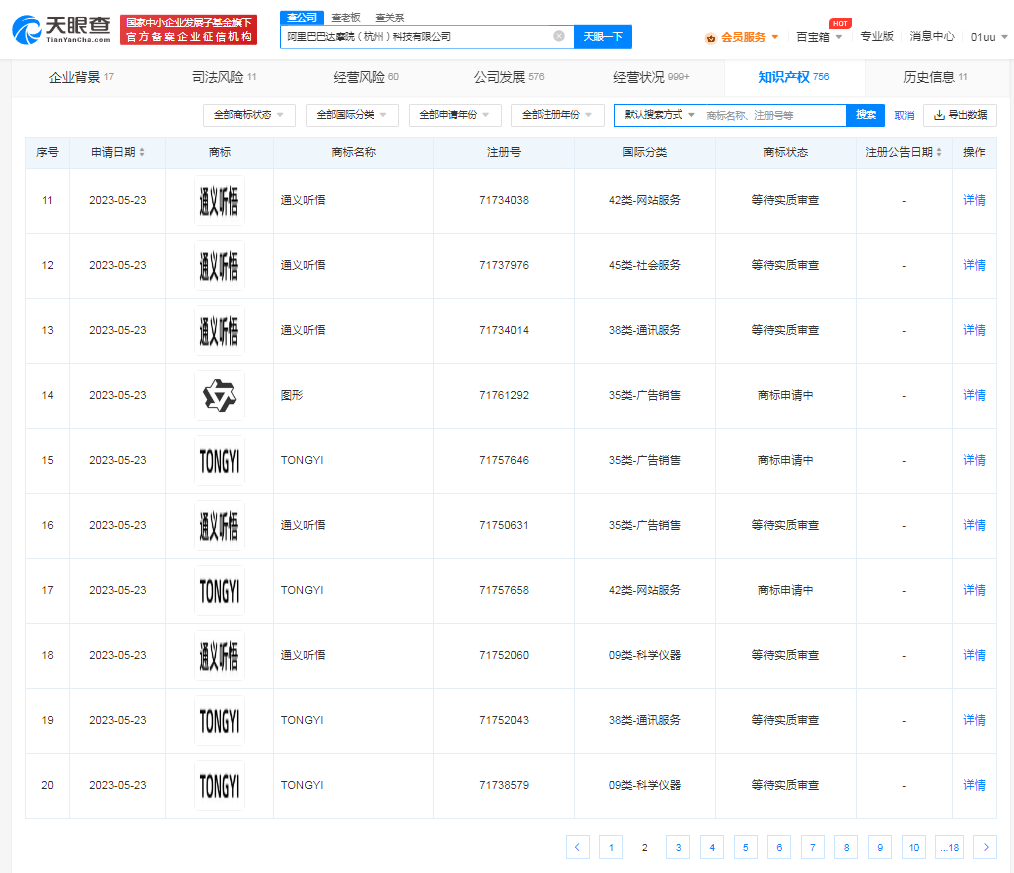Click the Tianyancha logo
The width and height of the screenshot is (1014, 873).
[61, 31]
